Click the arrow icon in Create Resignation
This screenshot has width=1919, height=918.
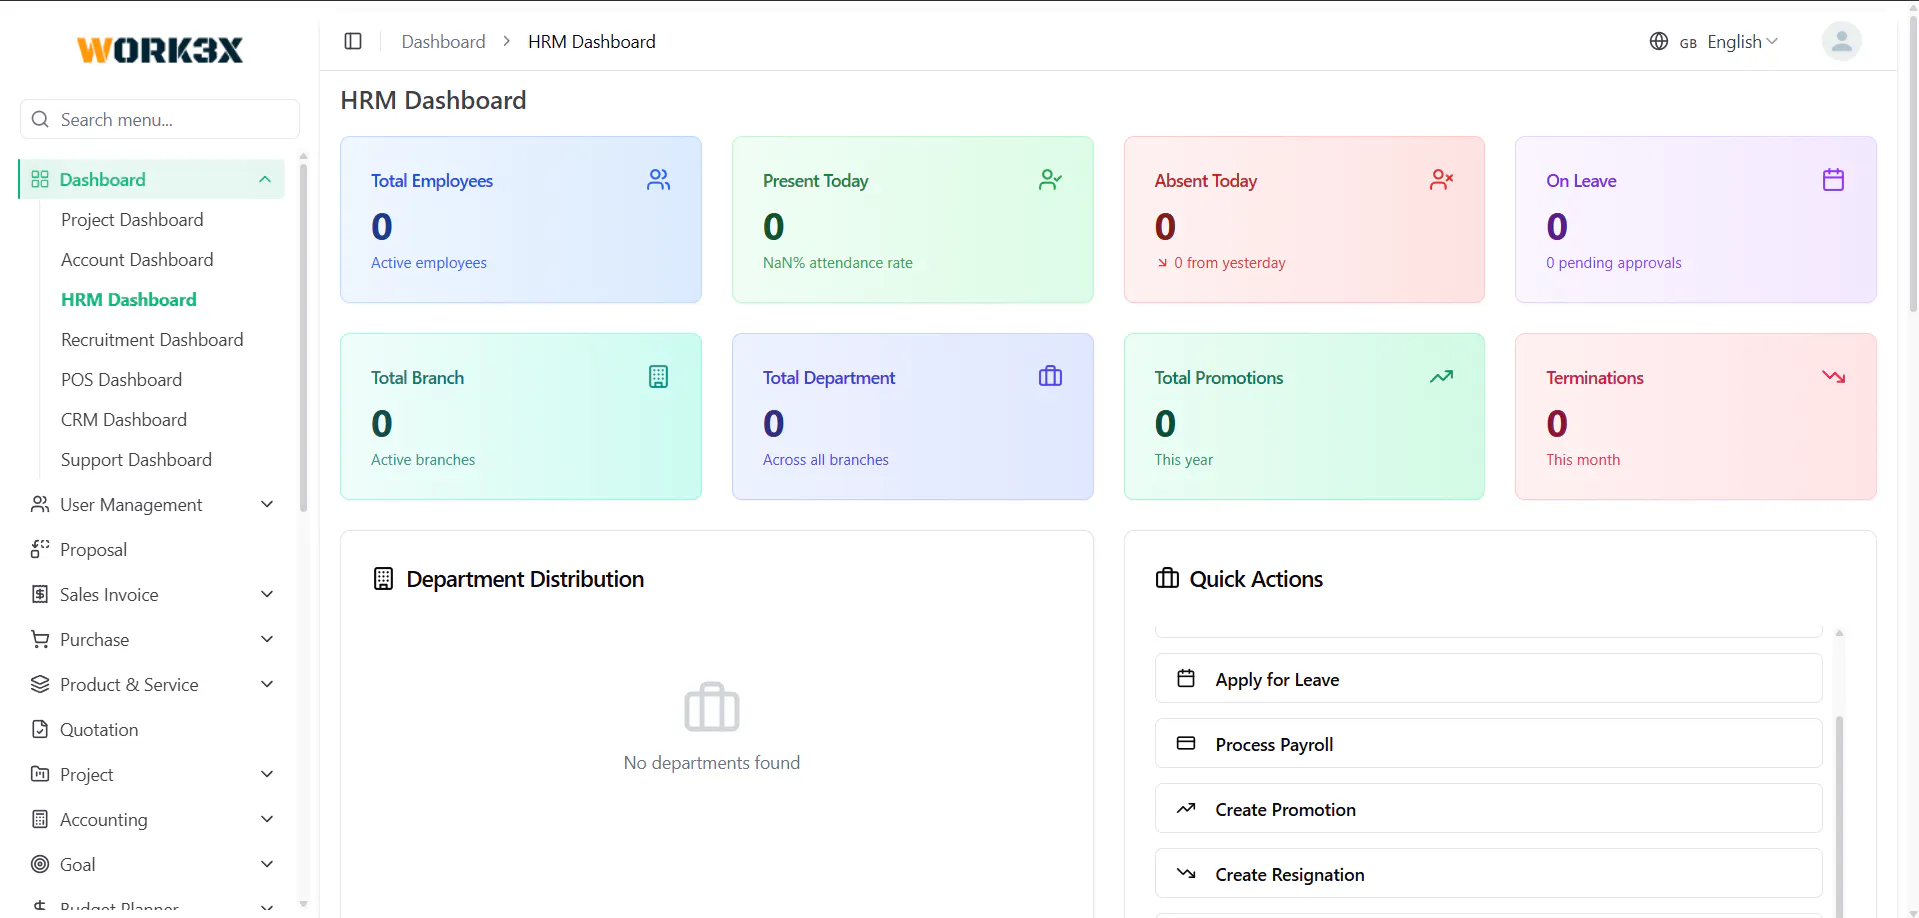[1186, 873]
